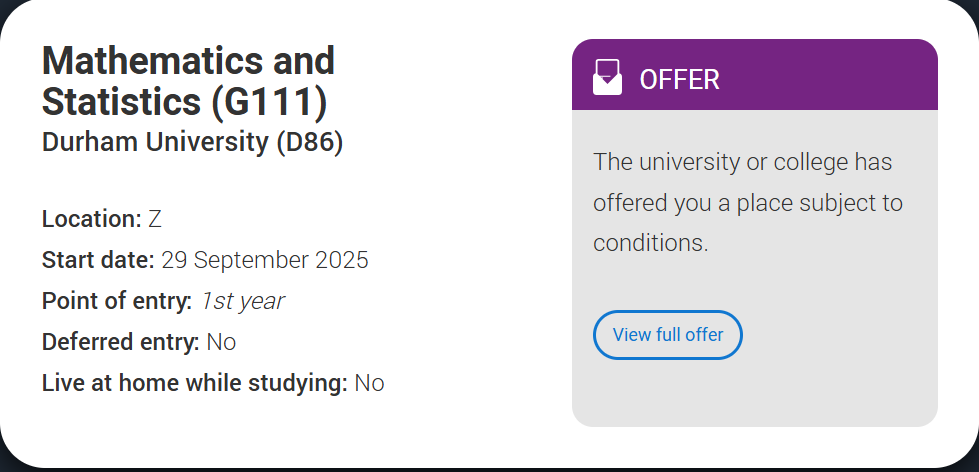Image resolution: width=979 pixels, height=472 pixels.
Task: Click Durham University (D86) subtitle
Action: [x=192, y=142]
